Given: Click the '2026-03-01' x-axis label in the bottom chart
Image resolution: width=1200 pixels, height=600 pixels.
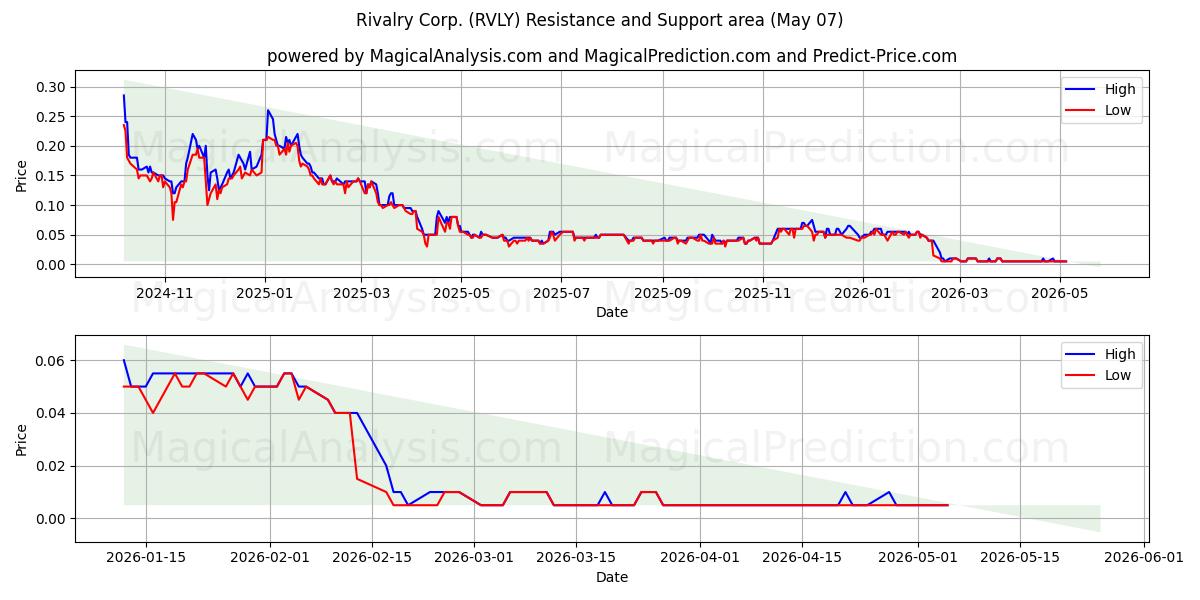Looking at the screenshot, I should [x=475, y=558].
